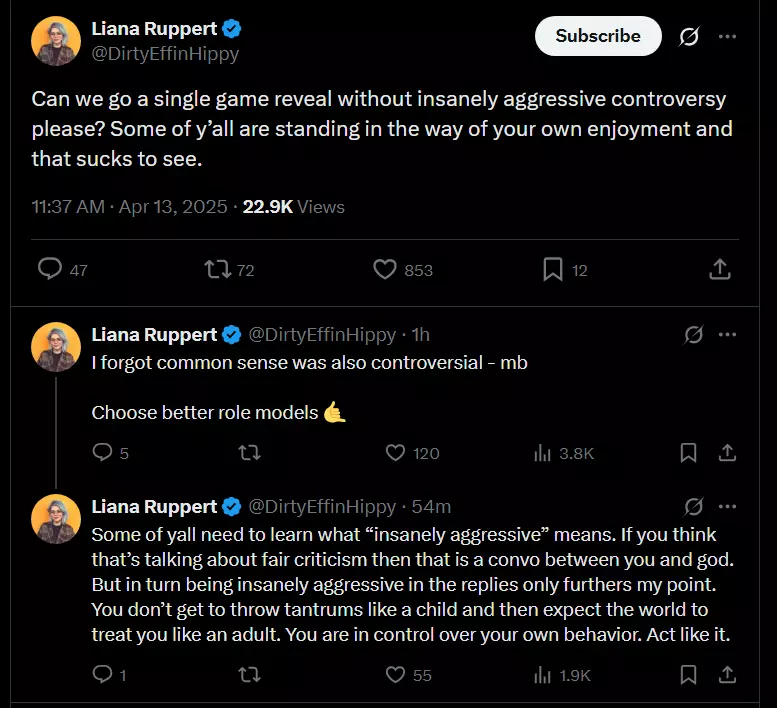View 1.9K analytics on the 54m reply
The width and height of the screenshot is (777, 708).
coord(562,675)
